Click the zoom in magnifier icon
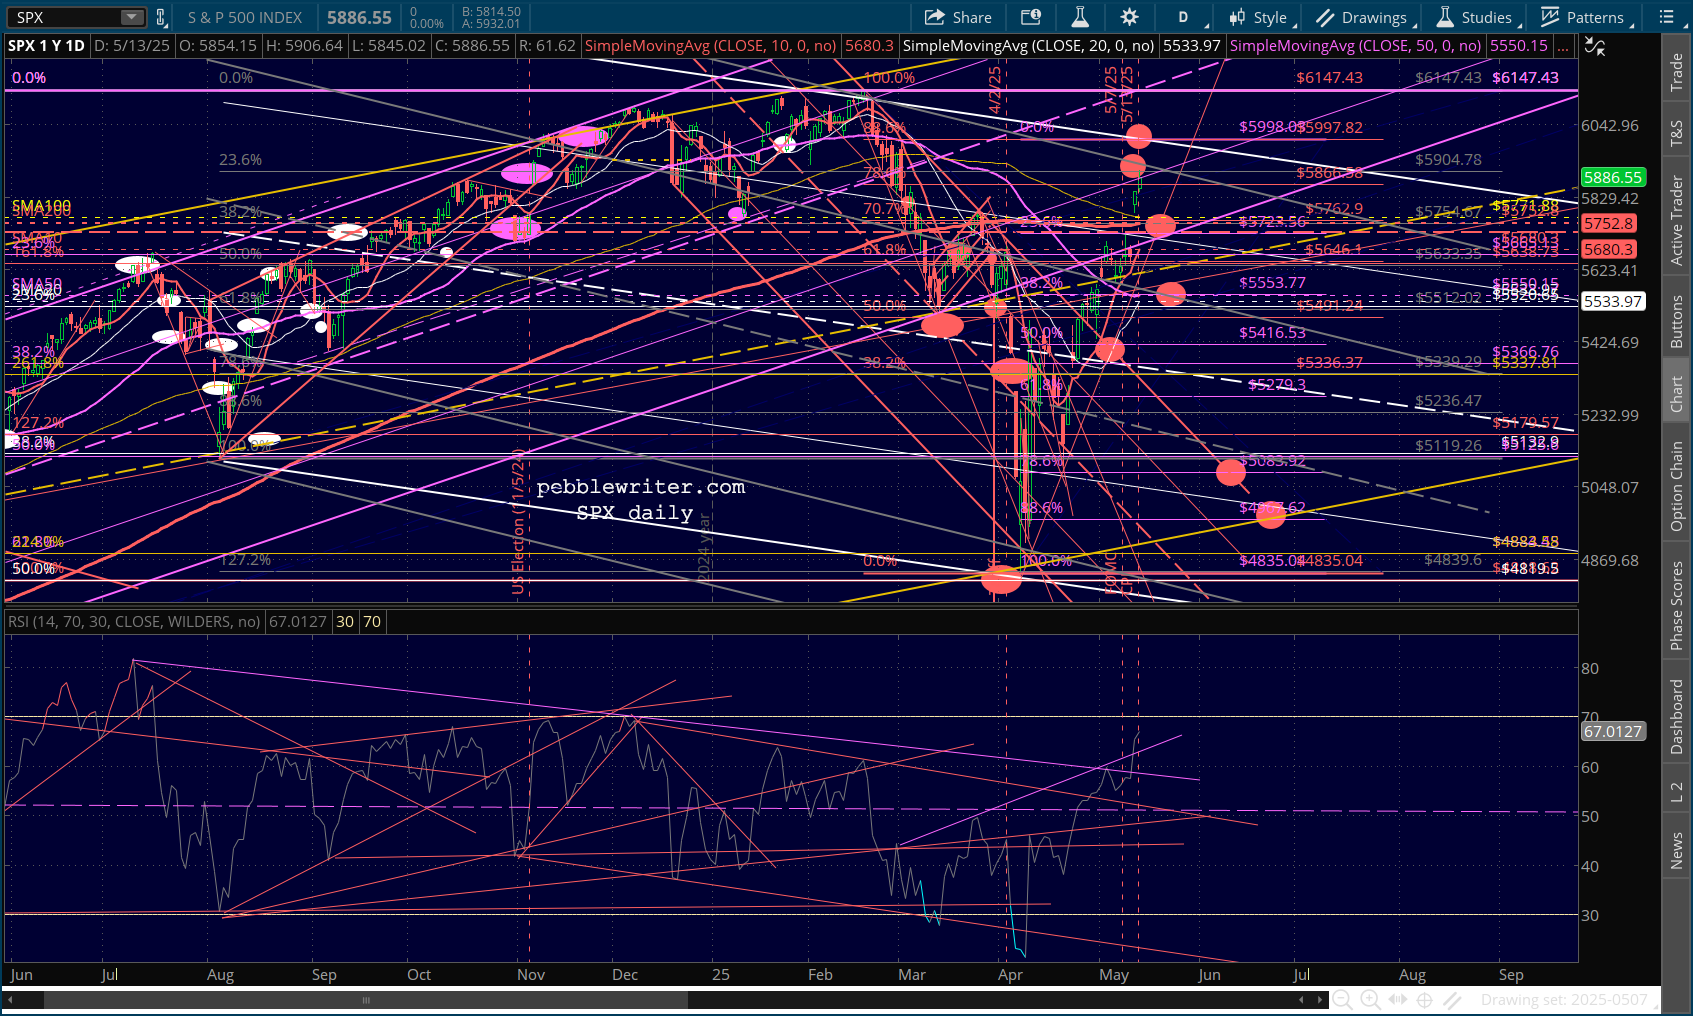 pos(1370,999)
